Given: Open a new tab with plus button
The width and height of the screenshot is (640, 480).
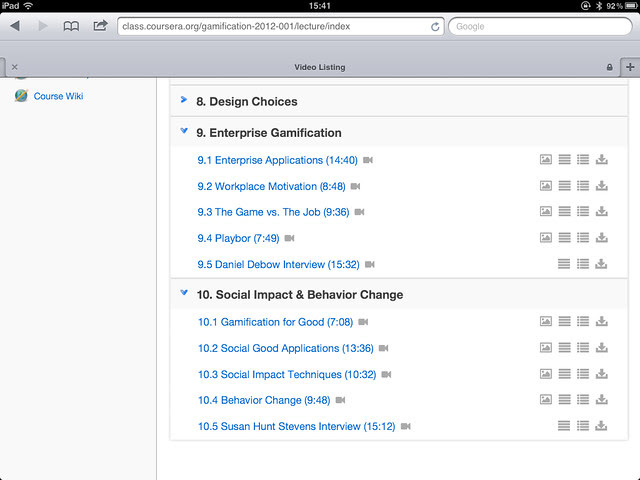Looking at the screenshot, I should (630, 67).
